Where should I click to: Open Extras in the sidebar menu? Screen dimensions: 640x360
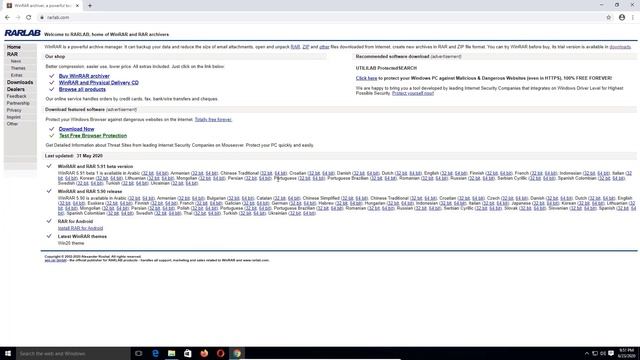[x=17, y=75]
